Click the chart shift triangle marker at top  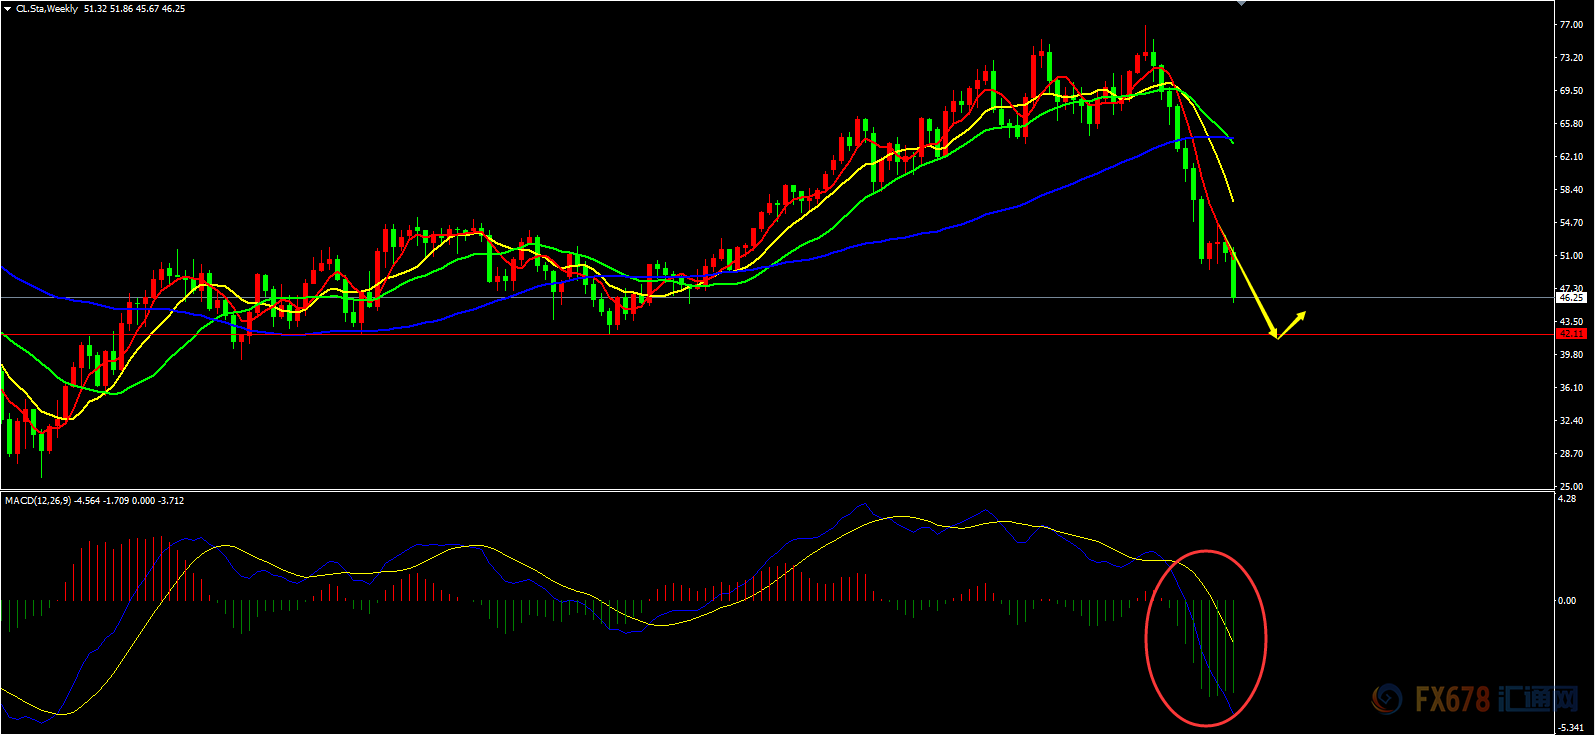coord(1241,3)
